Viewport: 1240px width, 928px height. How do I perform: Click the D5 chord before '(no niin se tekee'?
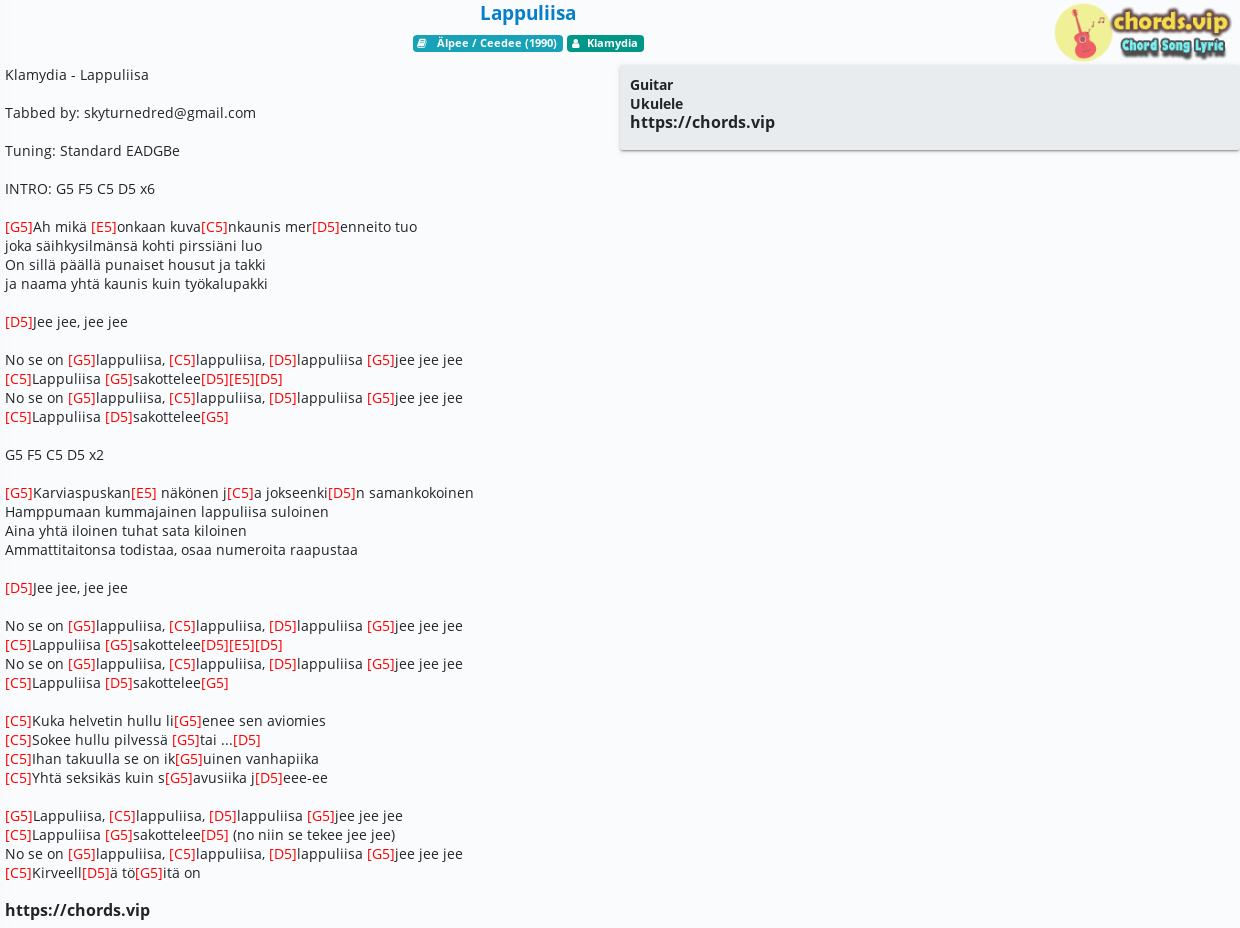coord(215,835)
